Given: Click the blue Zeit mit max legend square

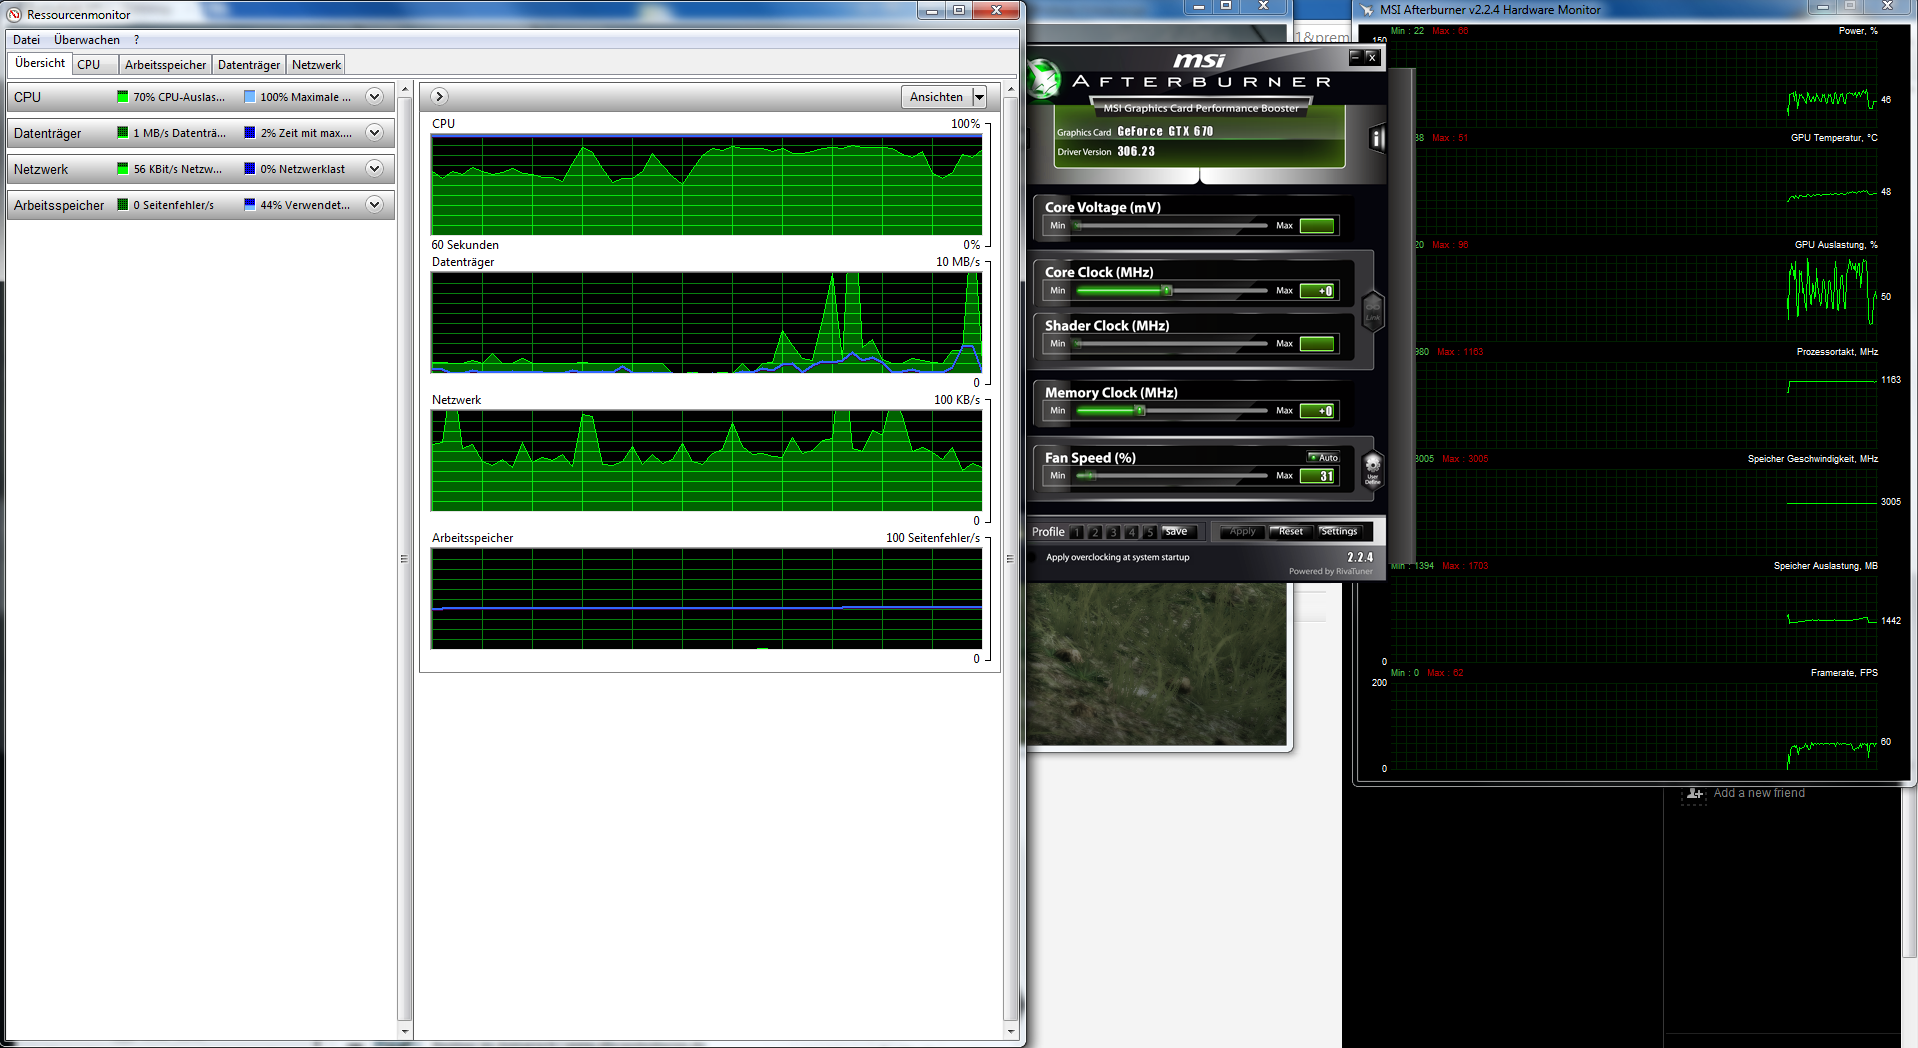Looking at the screenshot, I should click(x=249, y=133).
